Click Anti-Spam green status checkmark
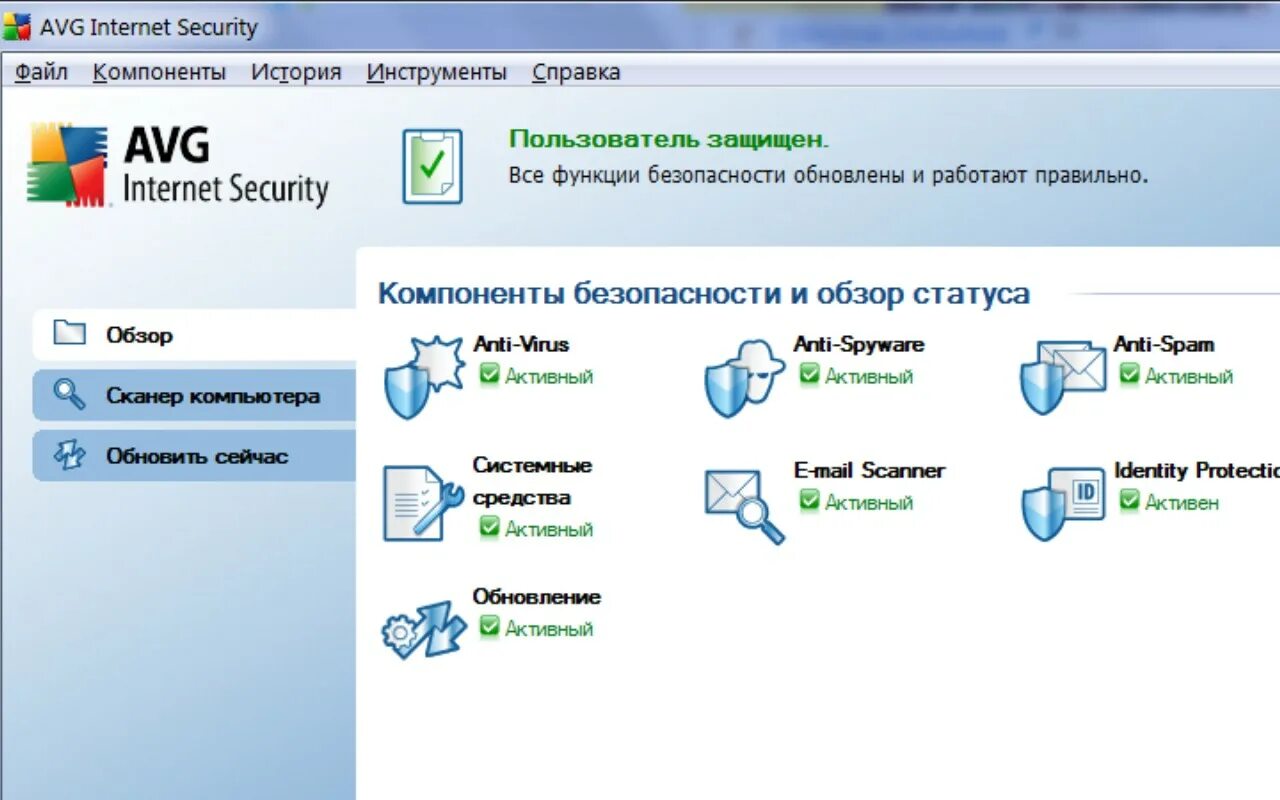1280x800 pixels. pos(1129,375)
